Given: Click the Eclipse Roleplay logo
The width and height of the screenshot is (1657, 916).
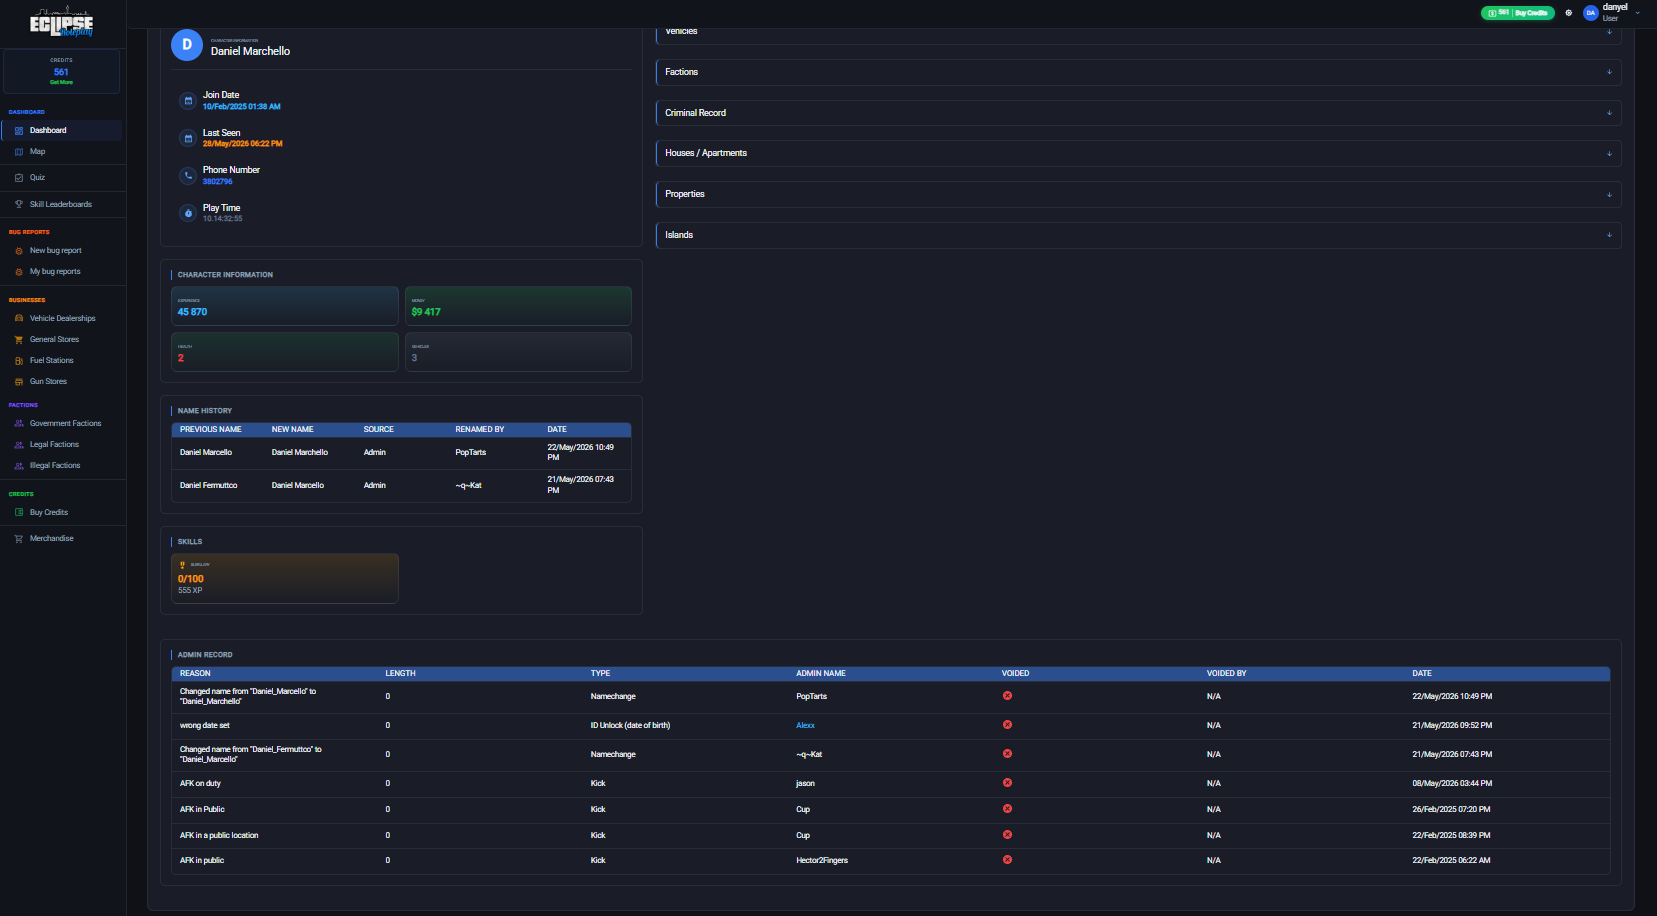Looking at the screenshot, I should pyautogui.click(x=61, y=23).
